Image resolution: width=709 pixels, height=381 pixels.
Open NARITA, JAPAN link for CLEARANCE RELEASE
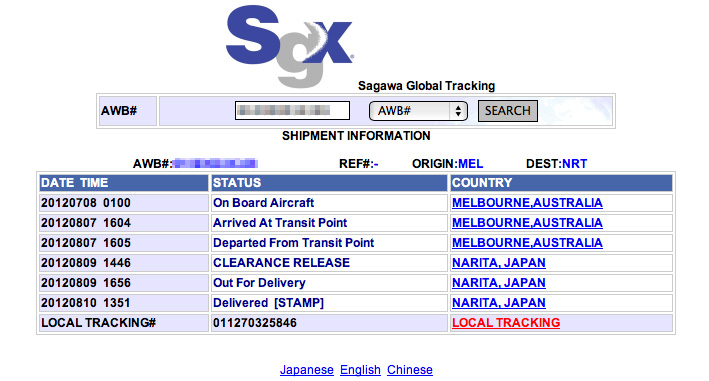499,263
